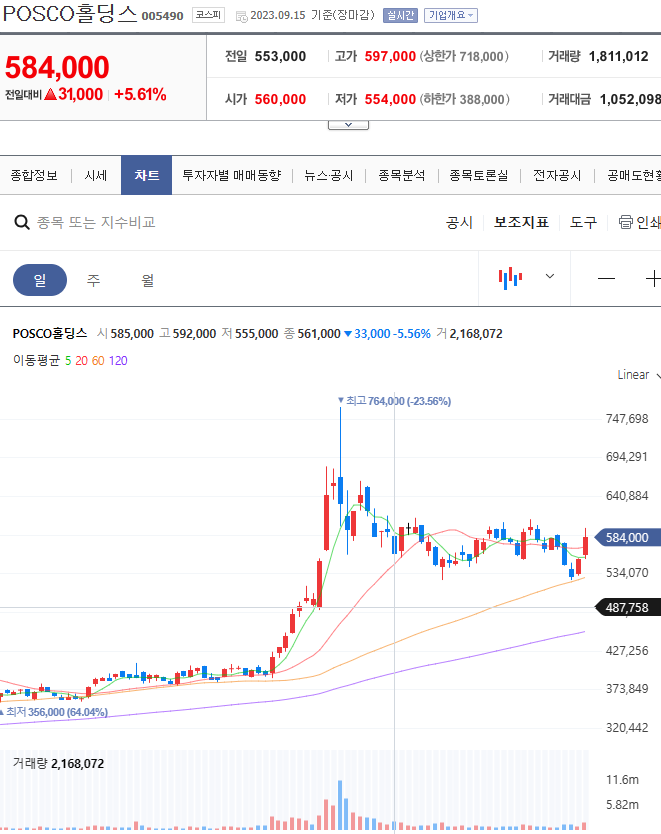661x834 pixels.
Task: Open the 종목분석 tab
Action: 401,176
